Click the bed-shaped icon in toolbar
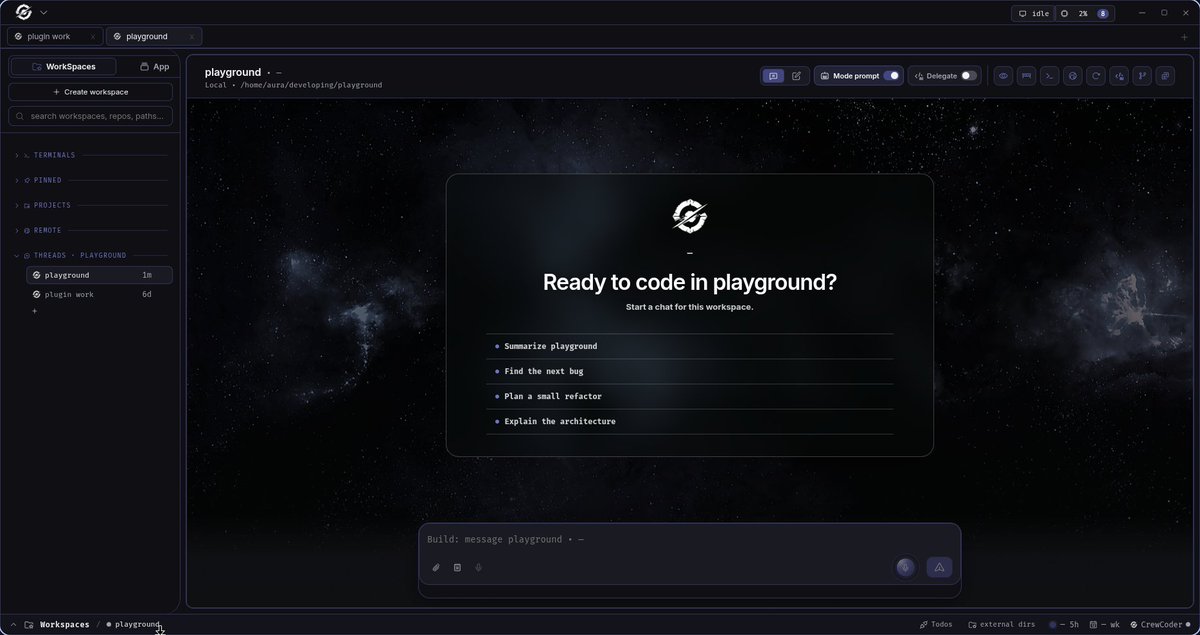 tap(1026, 76)
